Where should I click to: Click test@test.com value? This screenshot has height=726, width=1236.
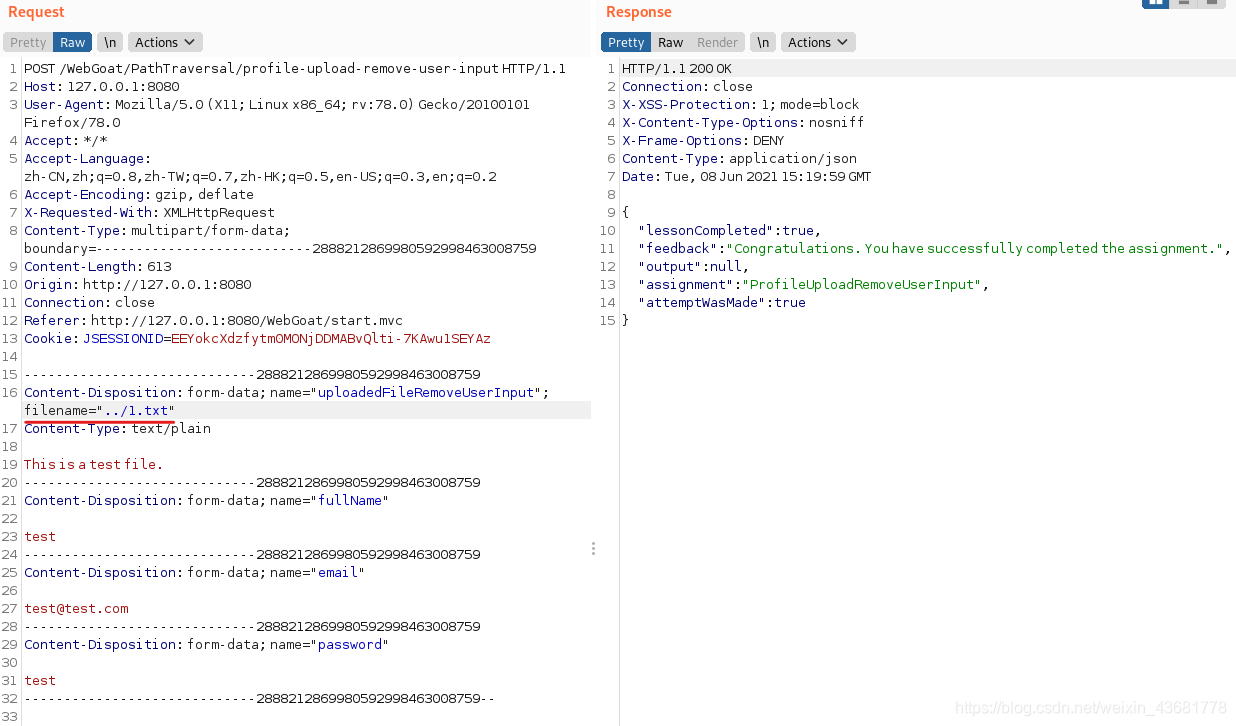77,608
